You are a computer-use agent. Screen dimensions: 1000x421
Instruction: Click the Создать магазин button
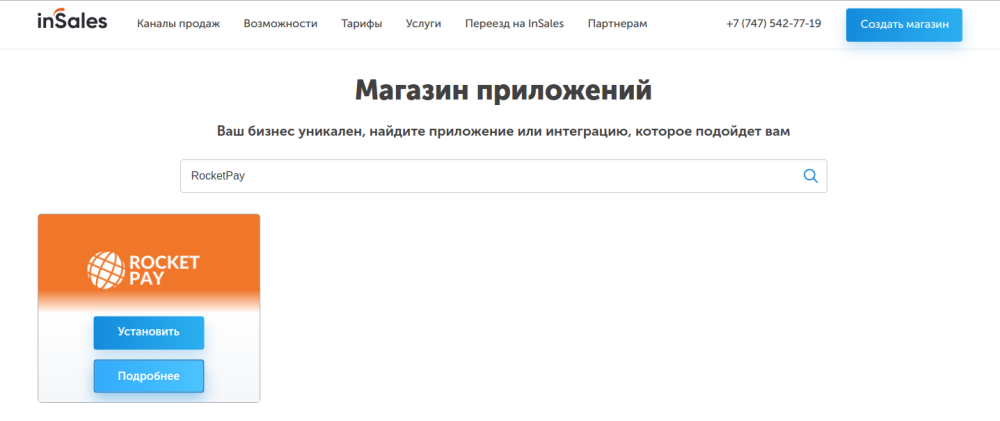[x=904, y=25]
